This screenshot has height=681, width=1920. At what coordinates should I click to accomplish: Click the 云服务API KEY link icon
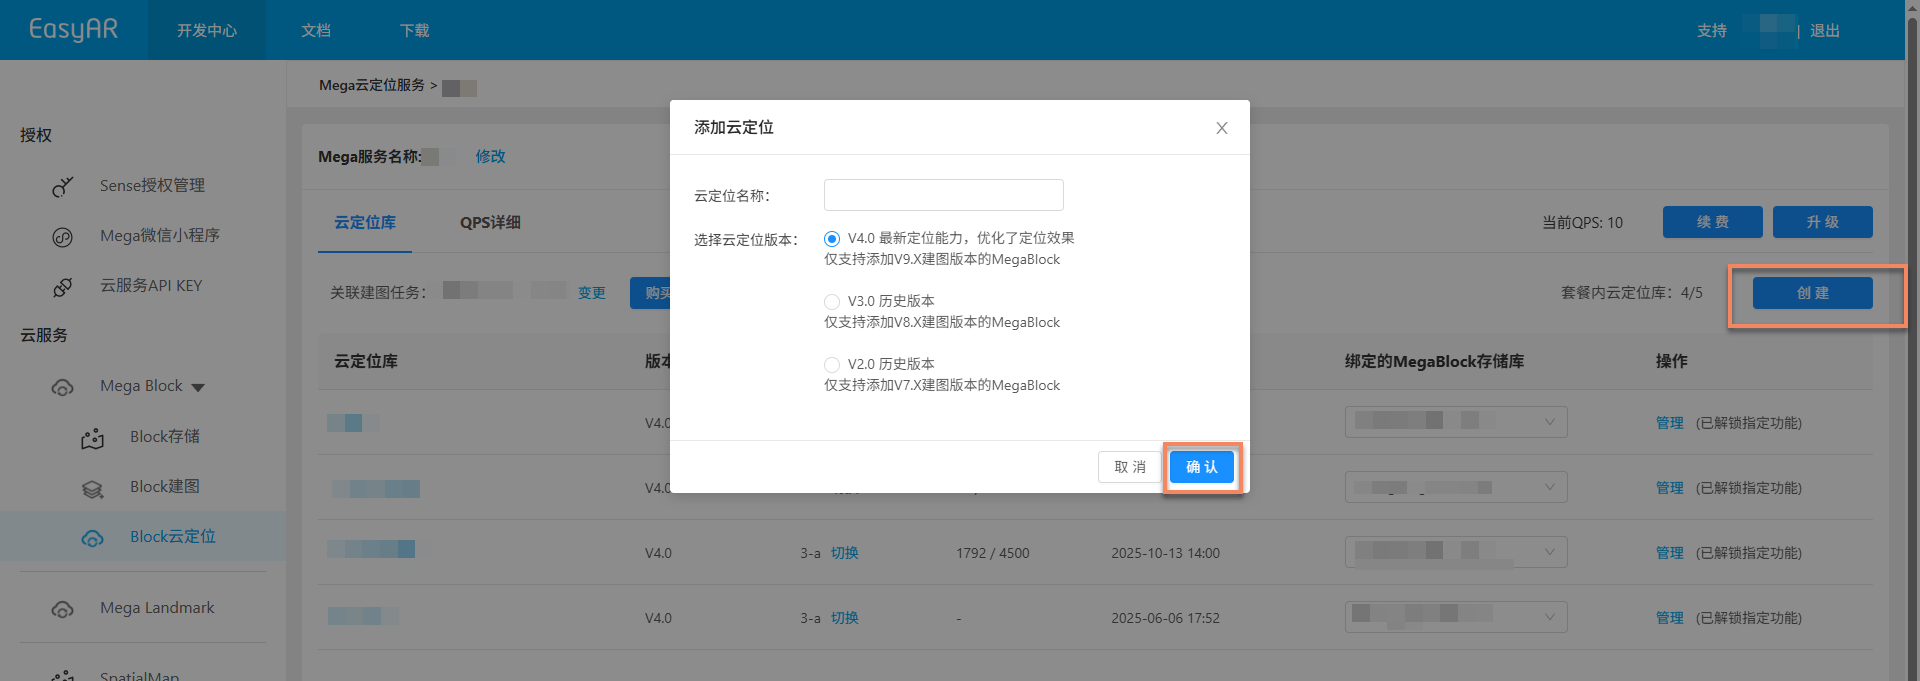coord(63,287)
